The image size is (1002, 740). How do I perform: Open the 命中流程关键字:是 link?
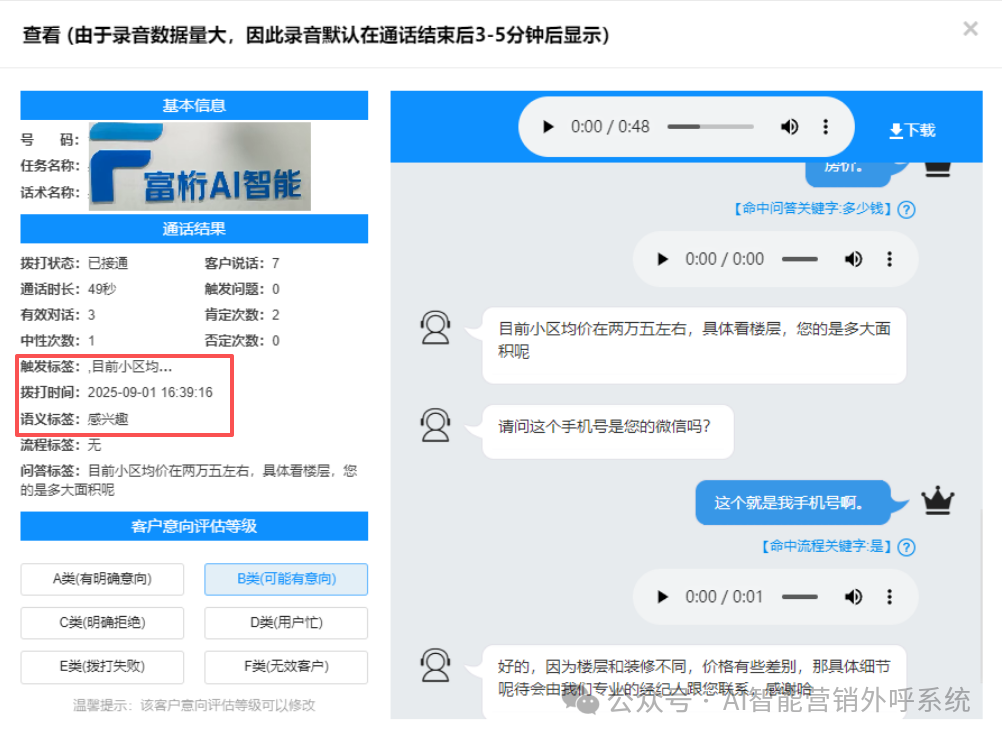click(x=826, y=546)
